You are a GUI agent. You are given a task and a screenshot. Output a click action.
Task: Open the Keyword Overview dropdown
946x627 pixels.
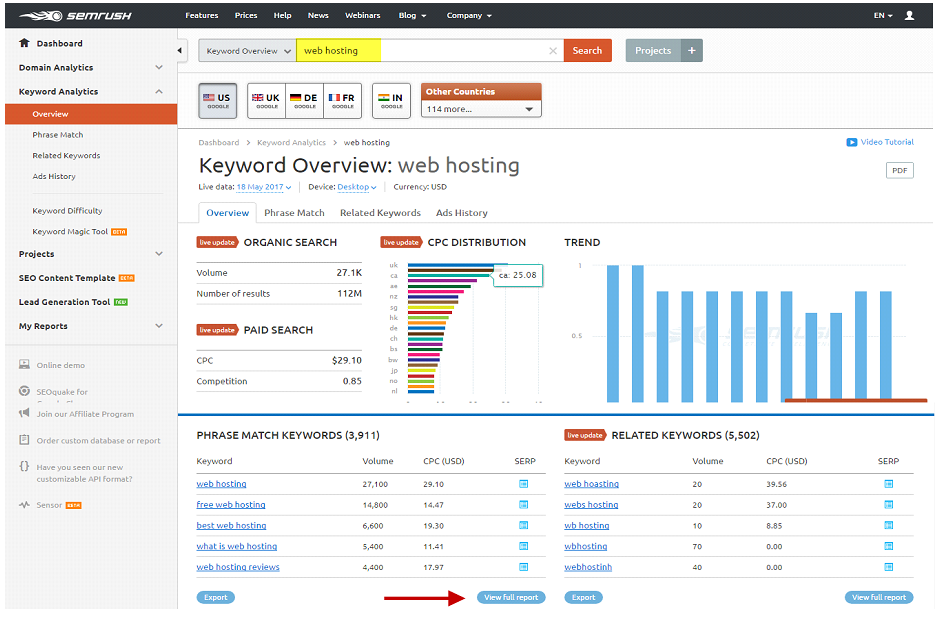point(247,51)
